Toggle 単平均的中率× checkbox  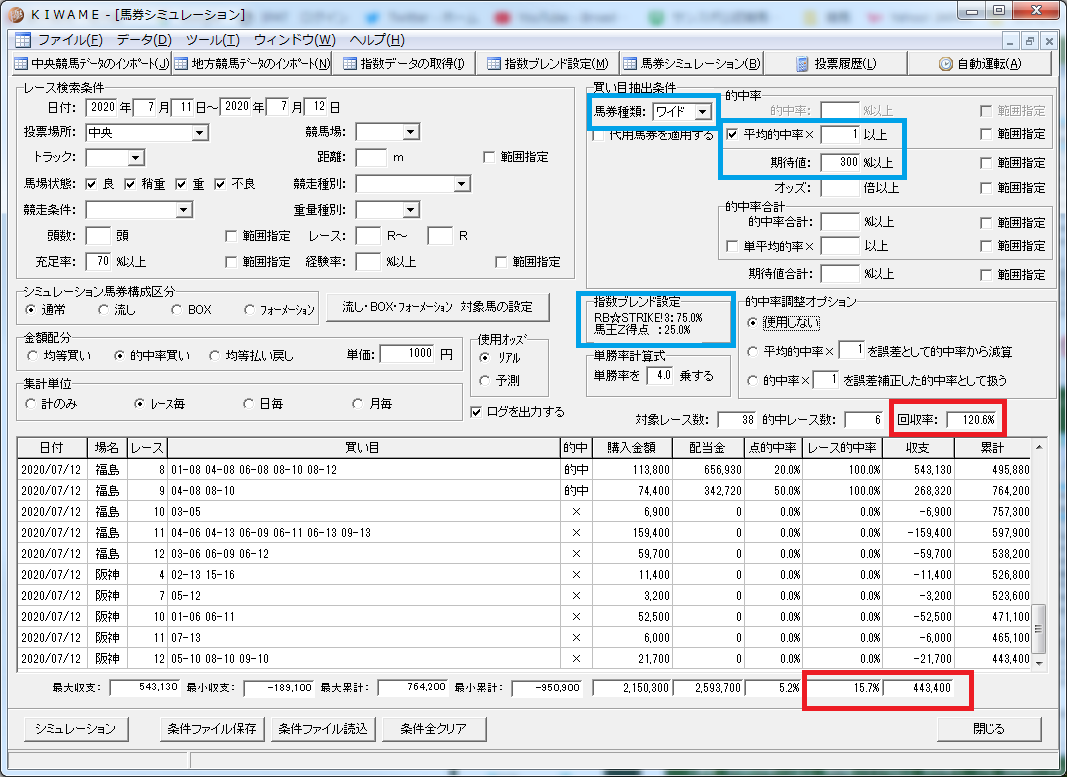[732, 246]
